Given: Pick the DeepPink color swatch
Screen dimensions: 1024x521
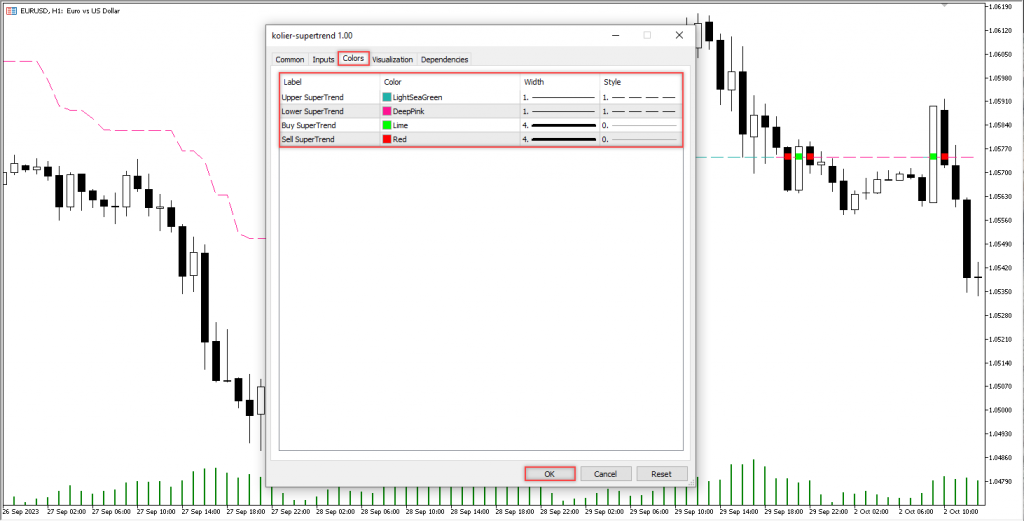Looking at the screenshot, I should click(387, 111).
